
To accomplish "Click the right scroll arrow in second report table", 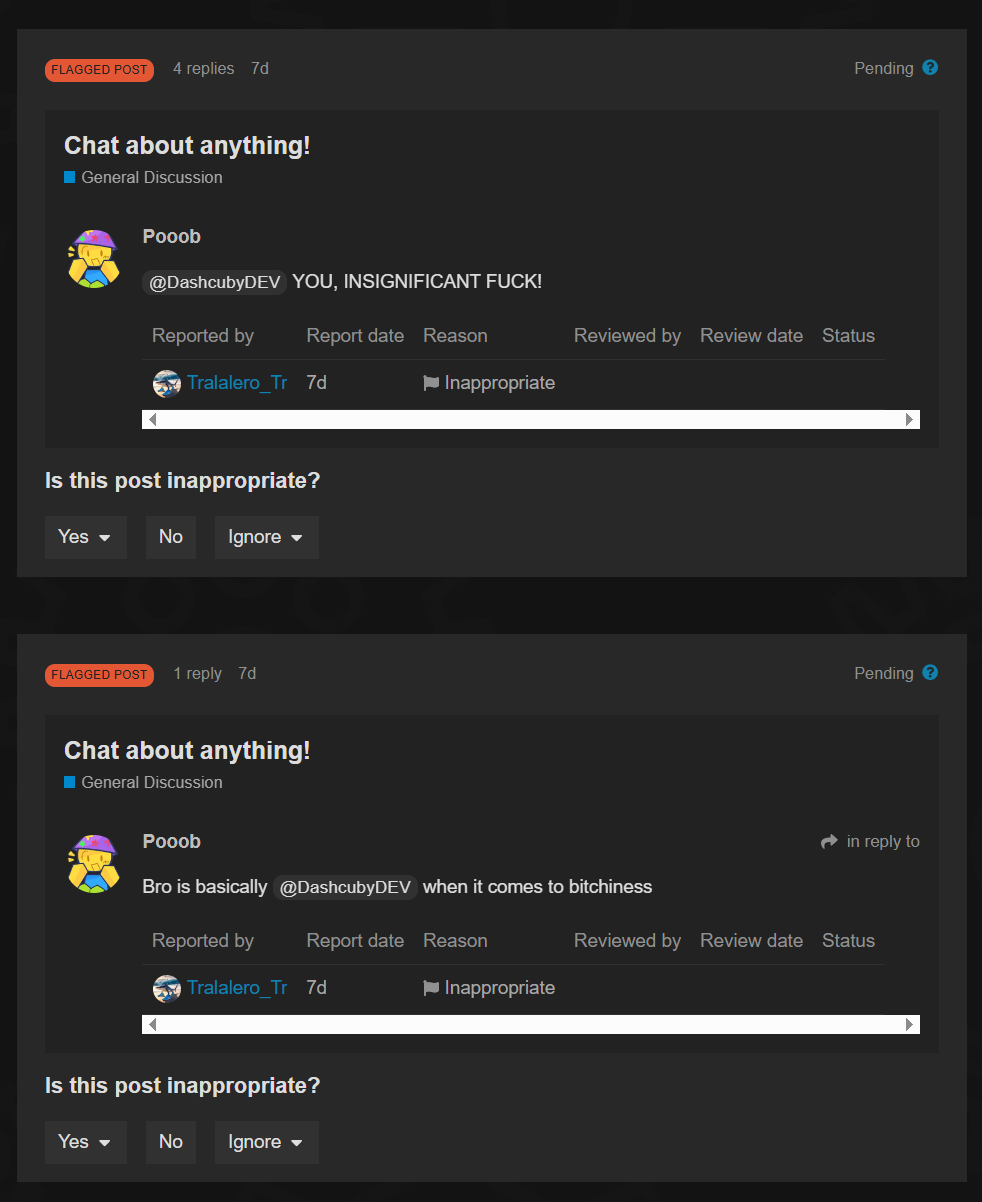I will coord(910,1024).
